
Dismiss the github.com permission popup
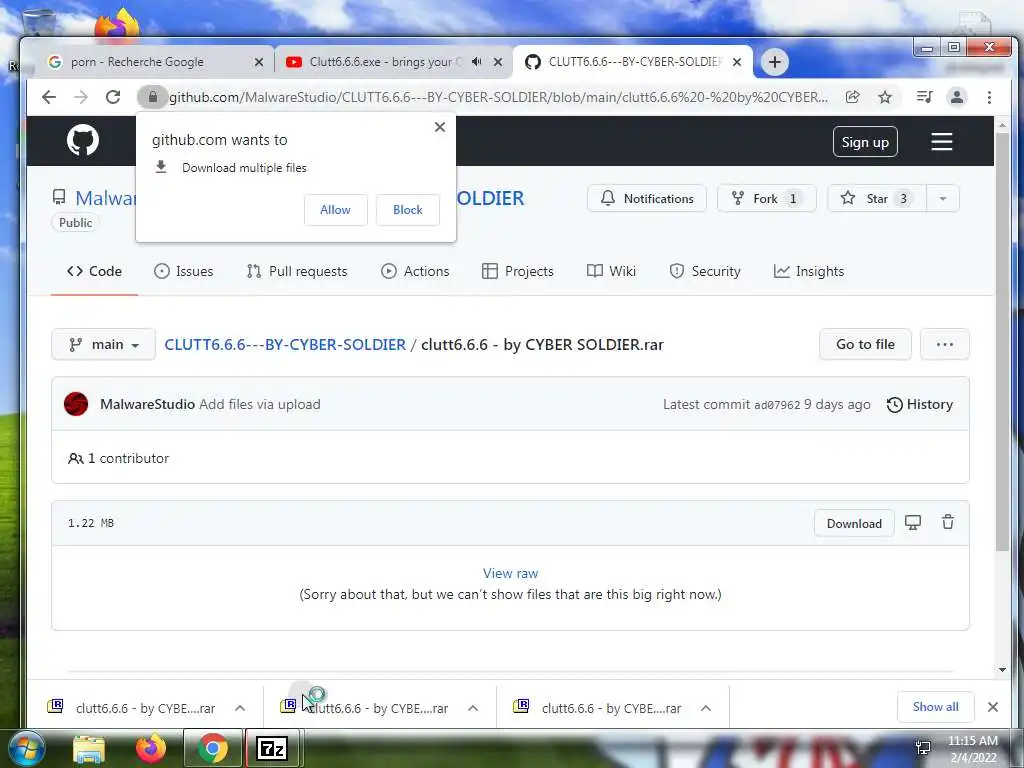pyautogui.click(x=440, y=127)
